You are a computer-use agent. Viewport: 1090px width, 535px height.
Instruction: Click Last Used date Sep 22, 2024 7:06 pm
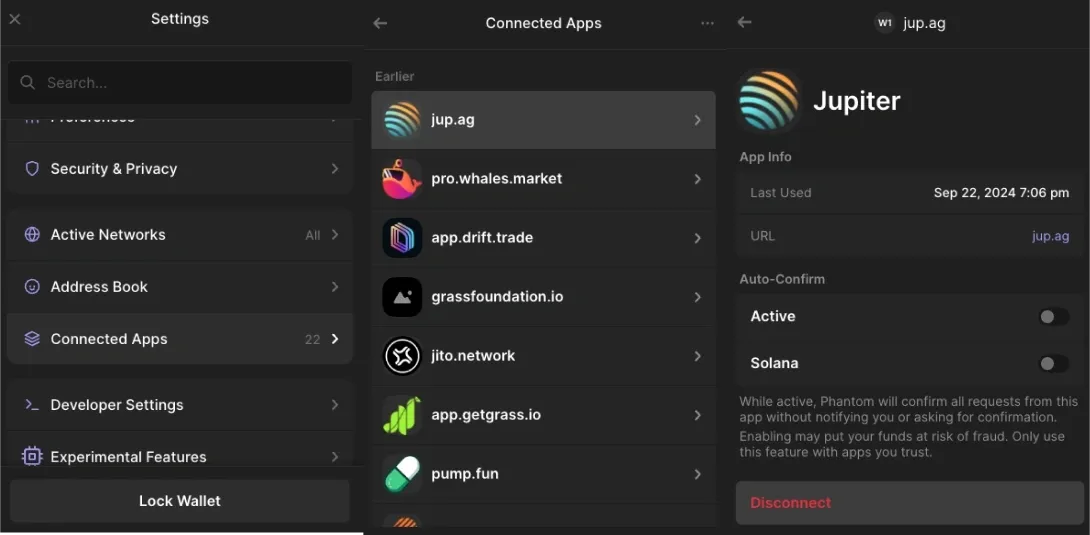(1001, 193)
